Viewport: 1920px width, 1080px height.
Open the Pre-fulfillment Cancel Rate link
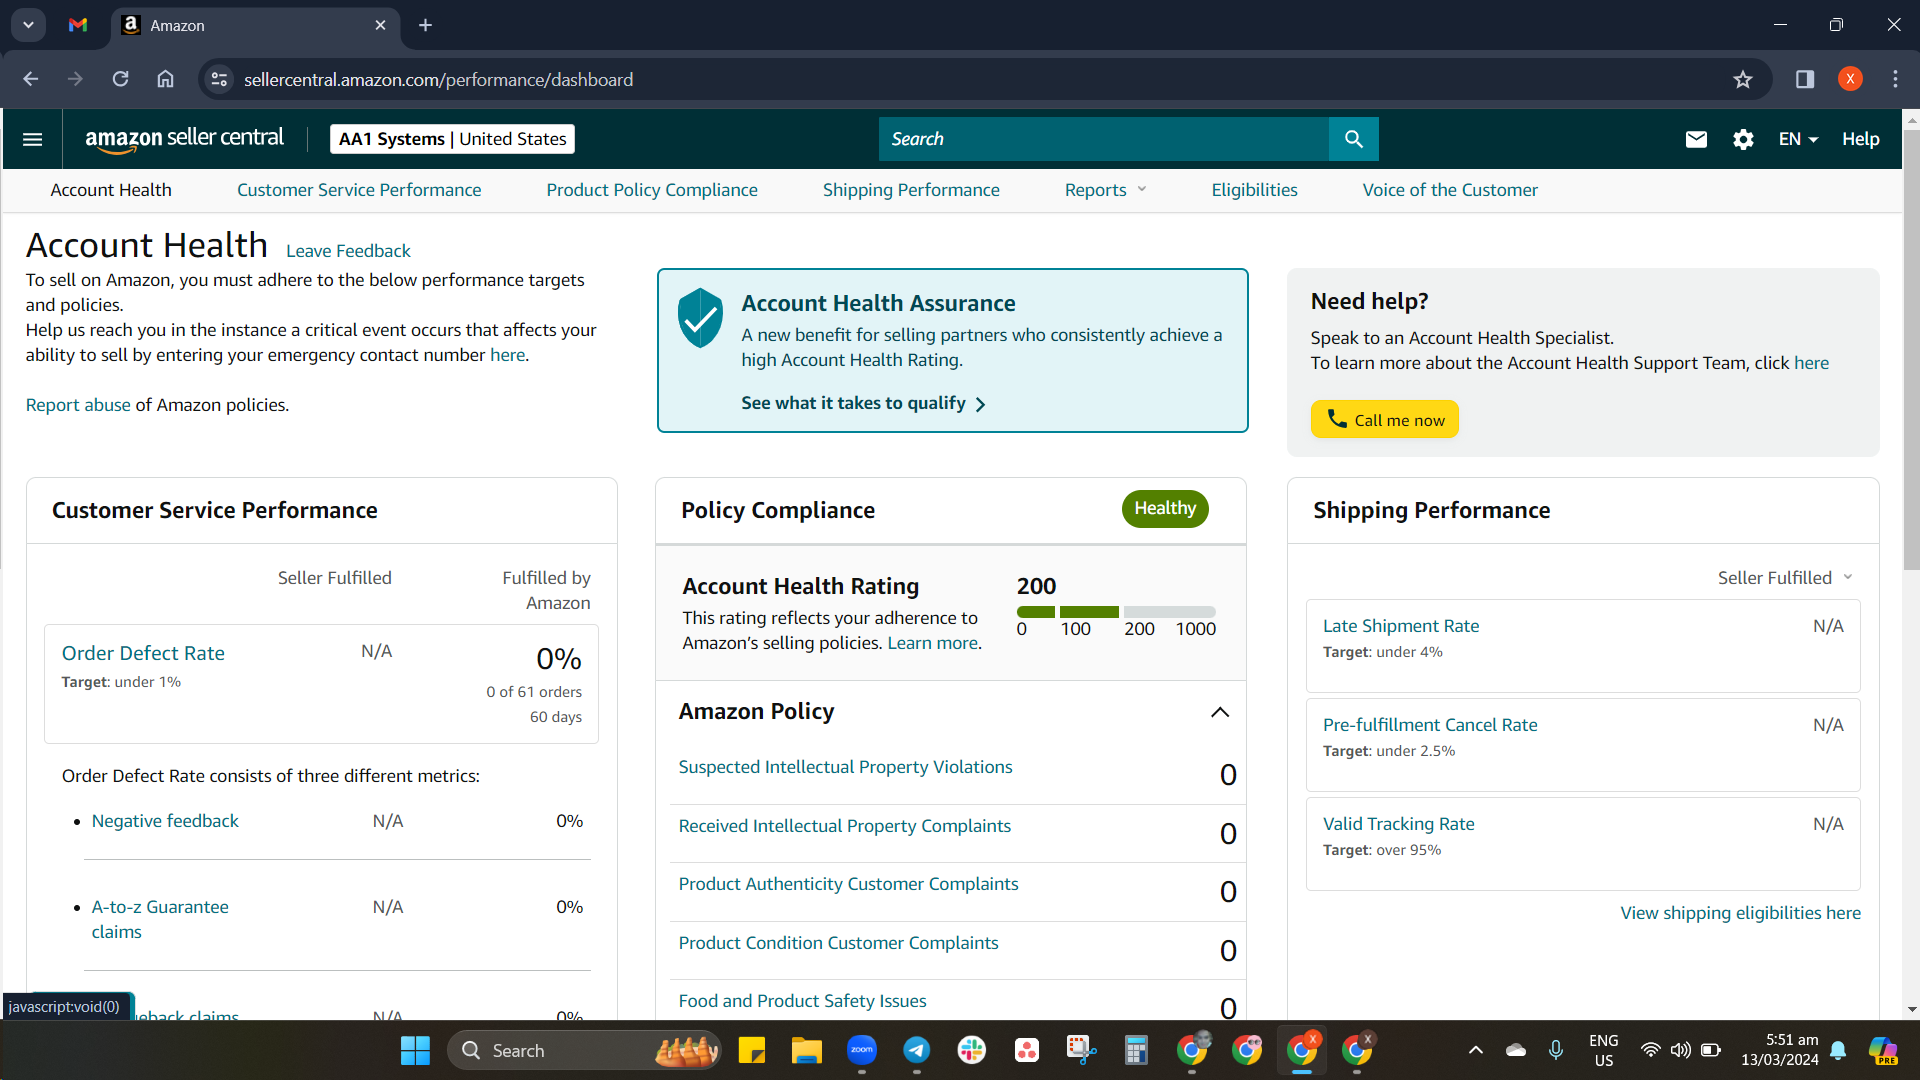pos(1430,725)
